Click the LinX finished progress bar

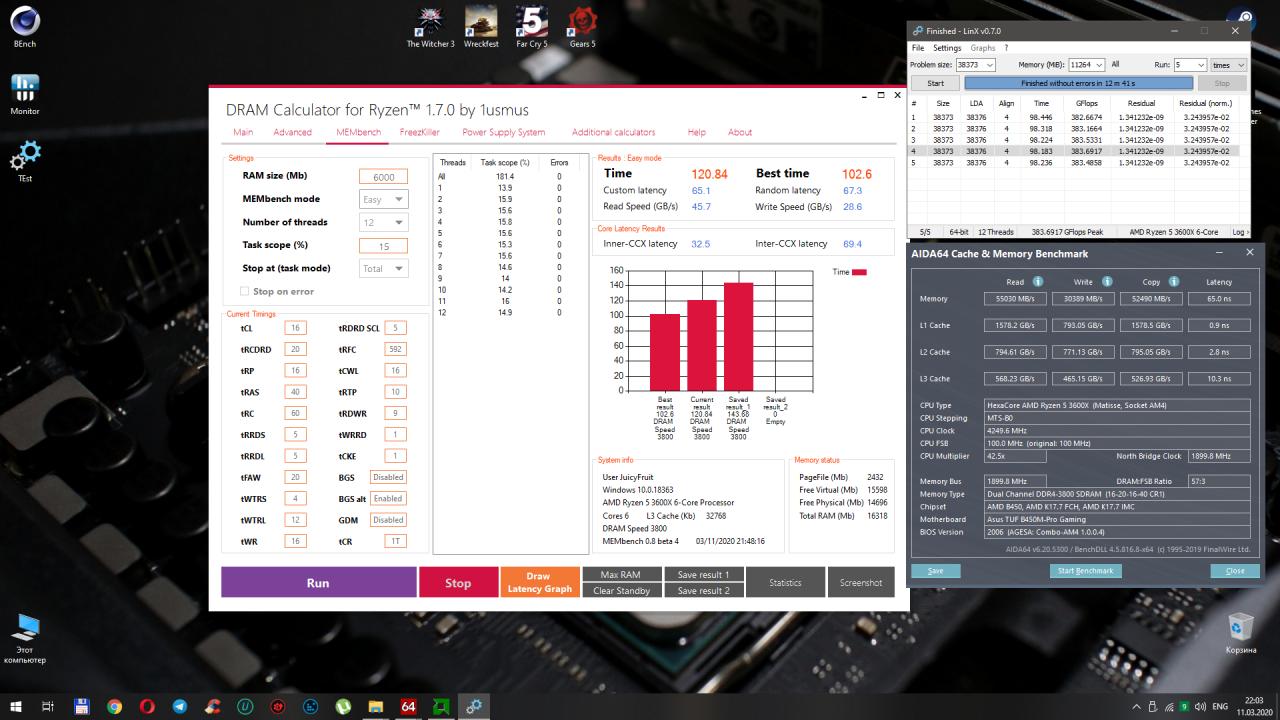1079,84
